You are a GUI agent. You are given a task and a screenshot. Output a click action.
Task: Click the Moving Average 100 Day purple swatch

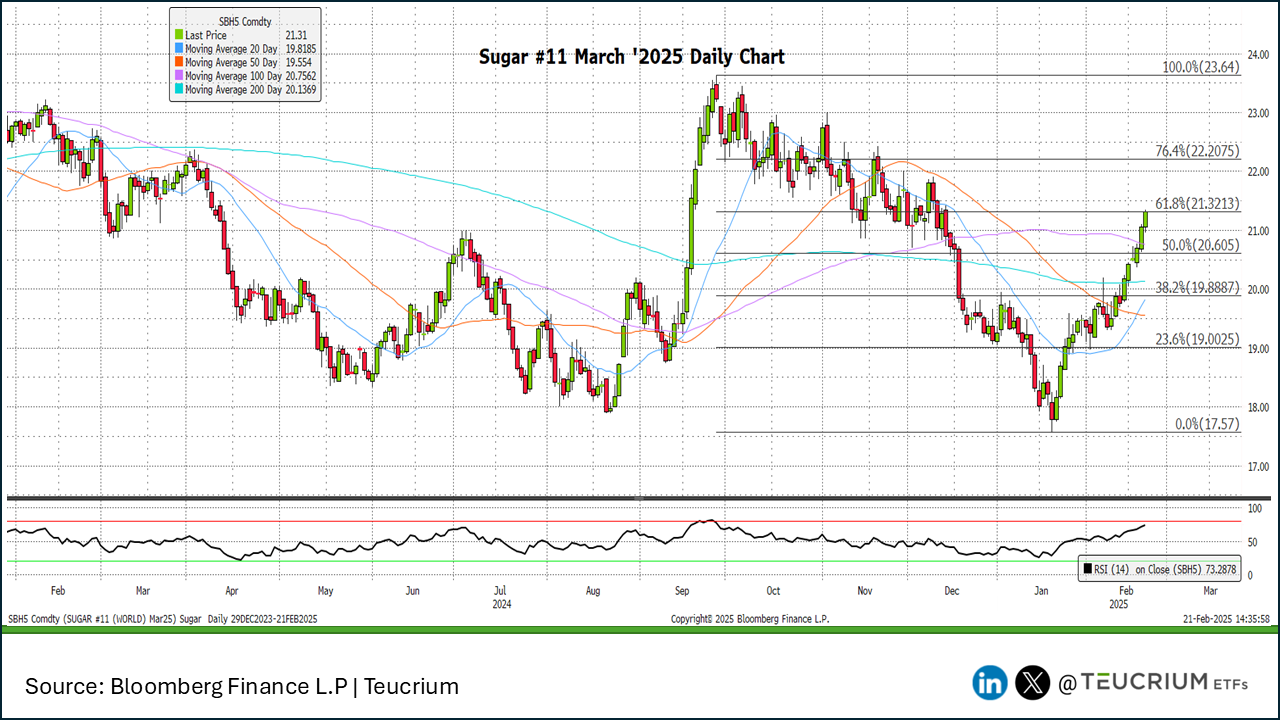pos(179,75)
